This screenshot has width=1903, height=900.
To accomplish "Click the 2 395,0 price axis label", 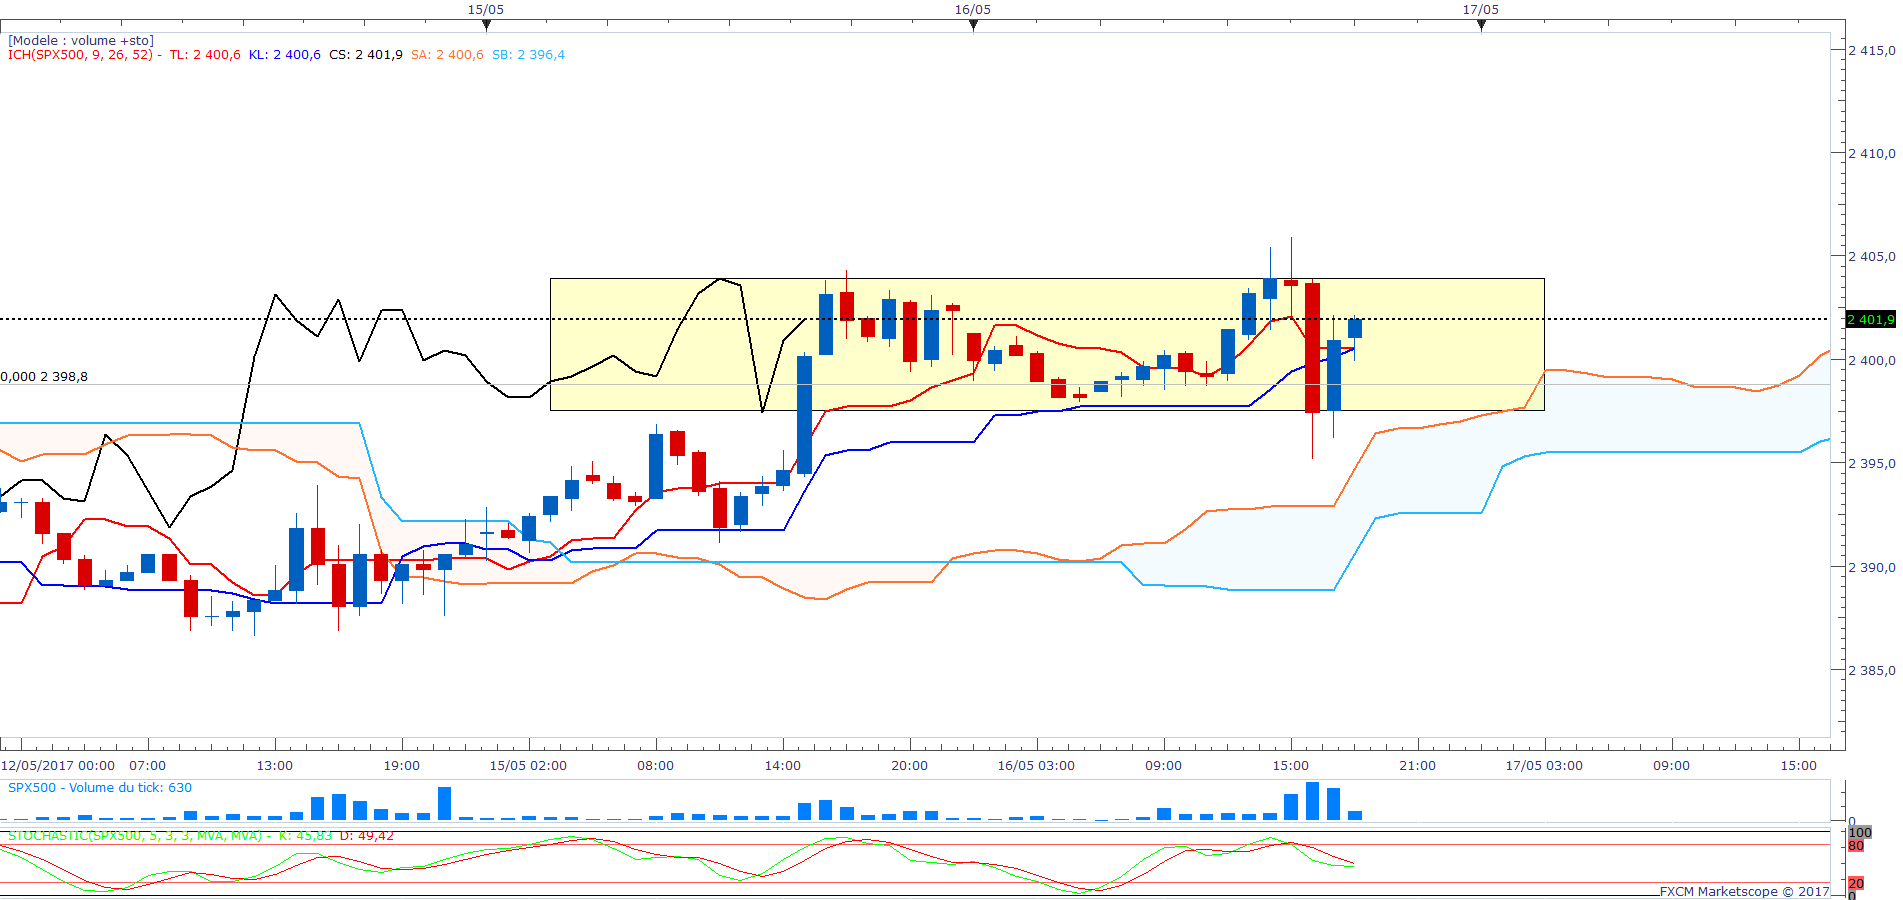I will tap(1871, 464).
